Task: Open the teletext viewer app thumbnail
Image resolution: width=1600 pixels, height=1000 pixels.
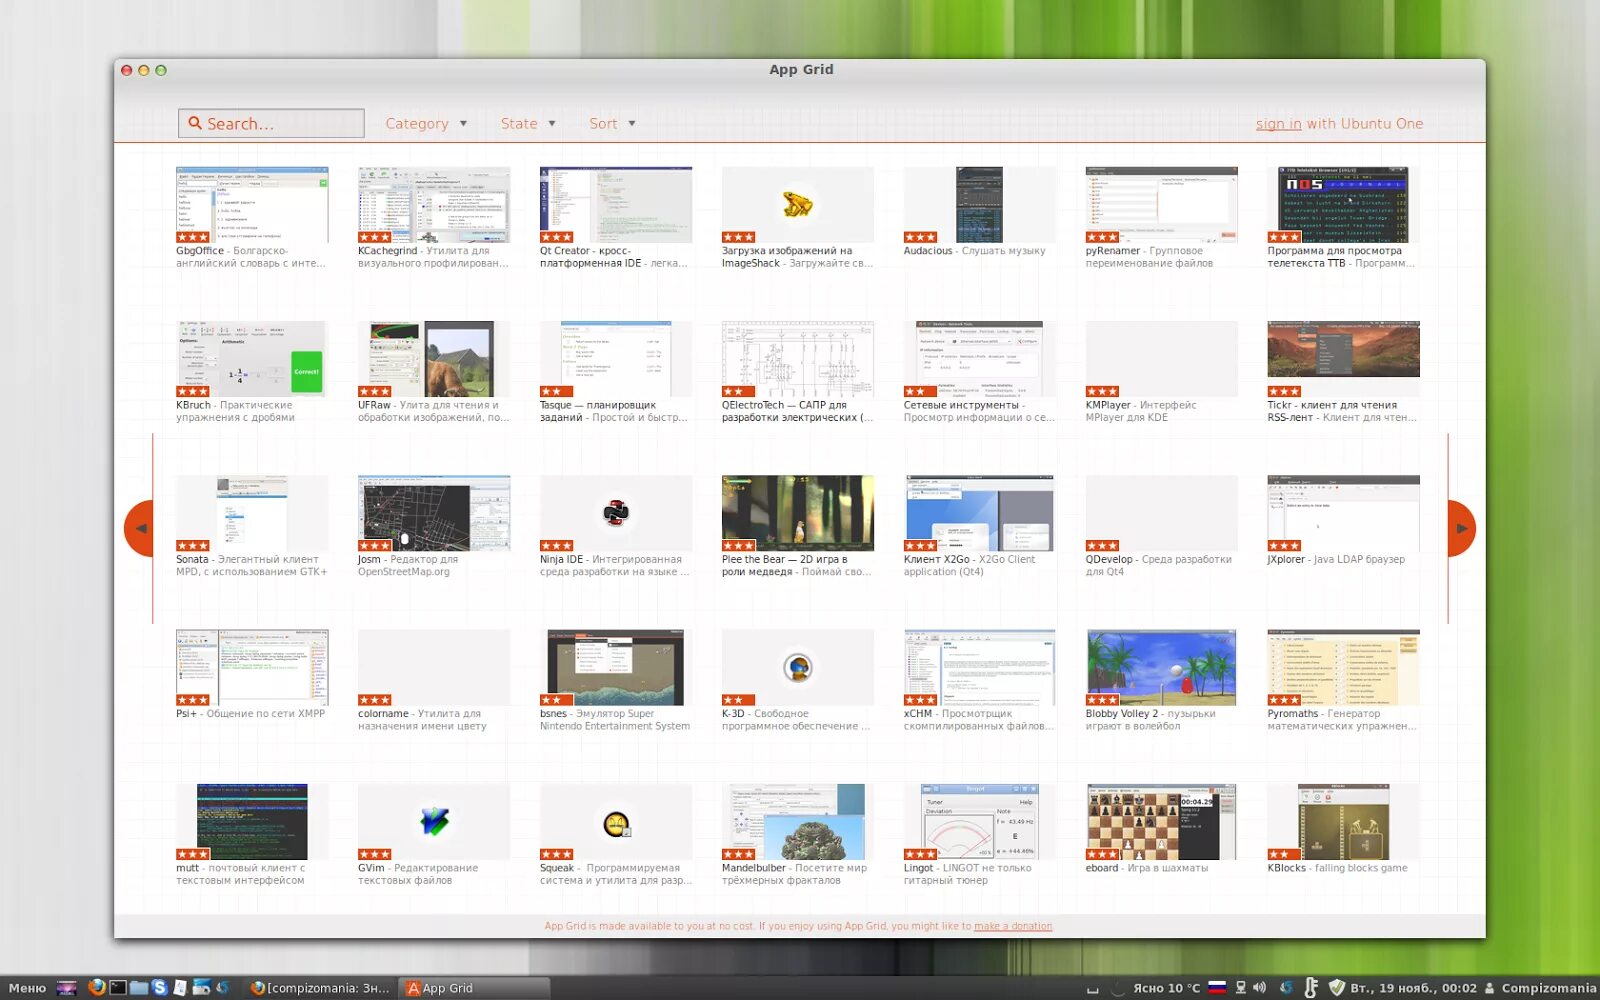Action: pos(1343,205)
